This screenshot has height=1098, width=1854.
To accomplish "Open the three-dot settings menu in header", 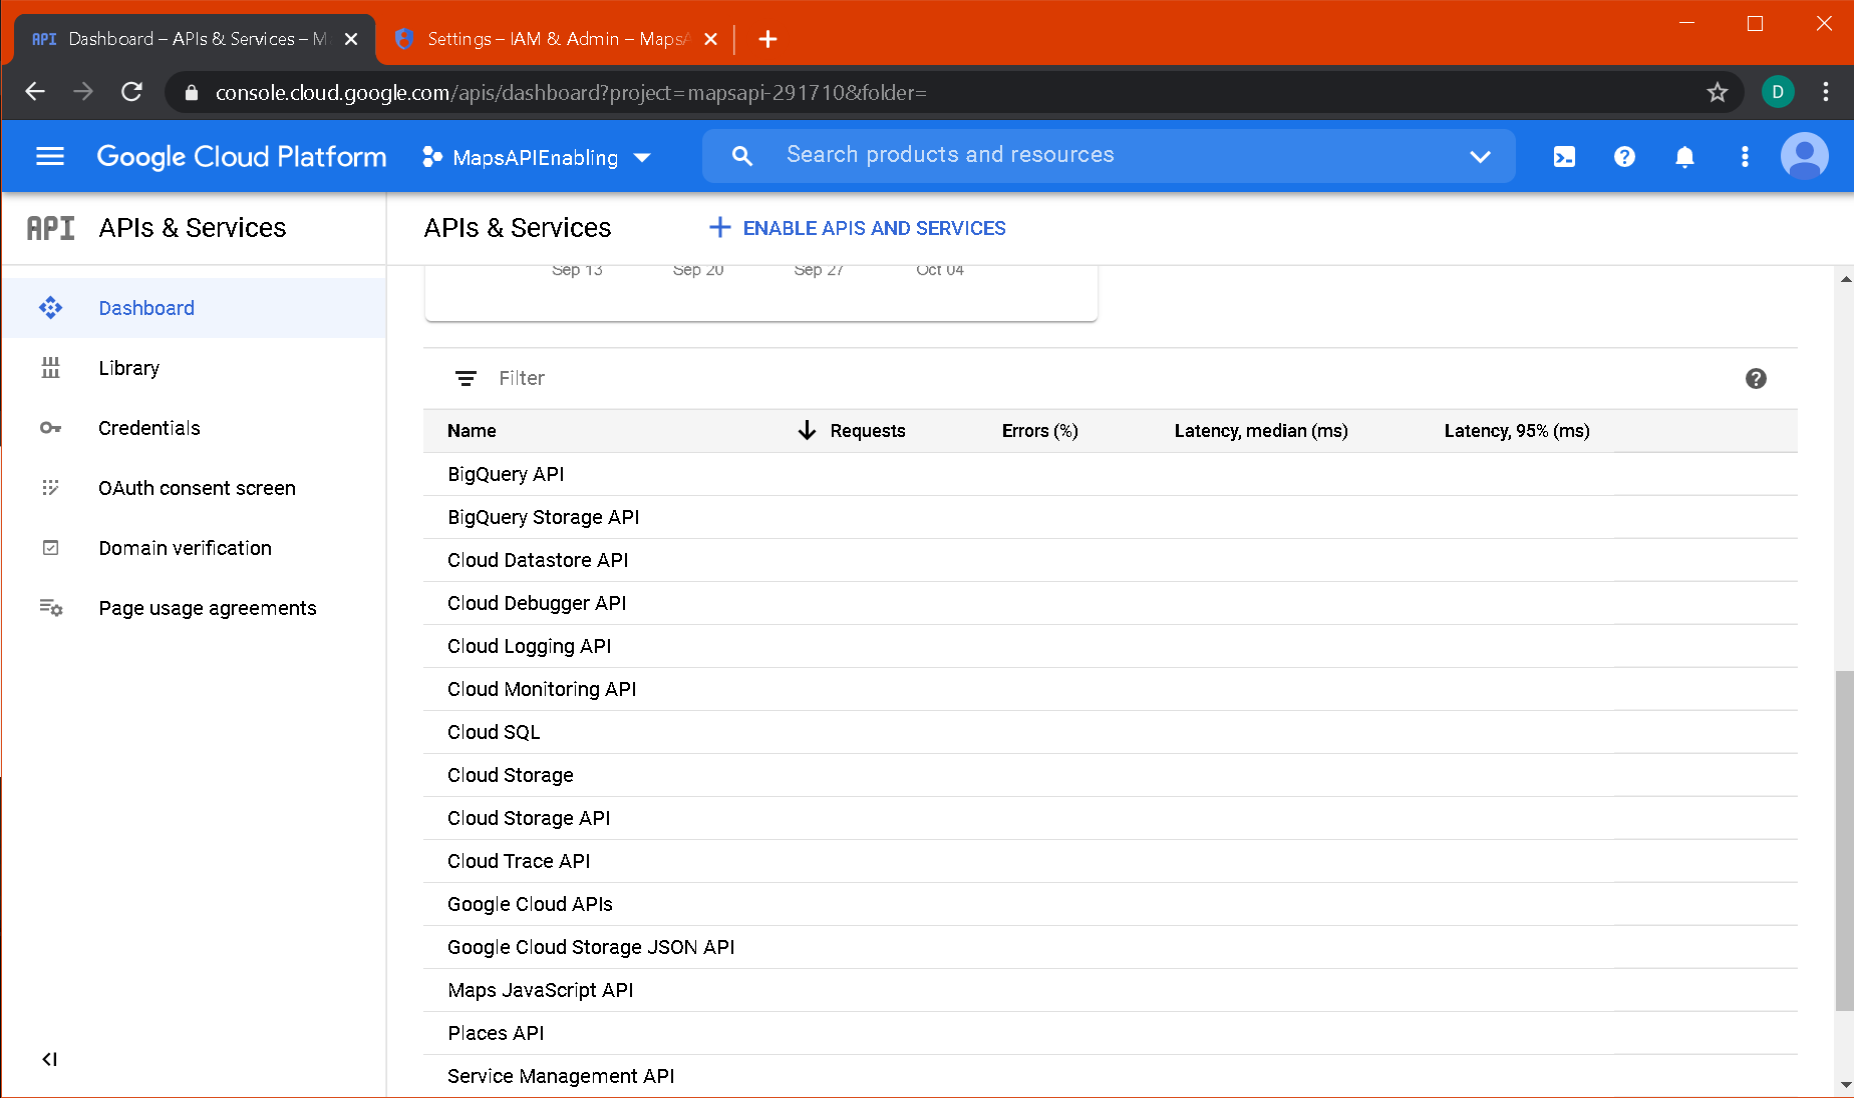I will click(1744, 156).
